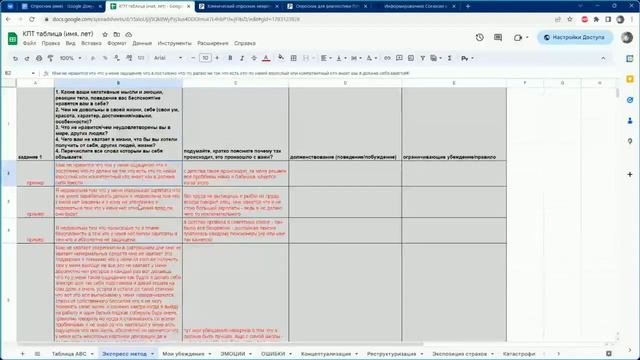This screenshot has width=640, height=360.
Task: Open the Справка menu
Action: (x=244, y=43)
